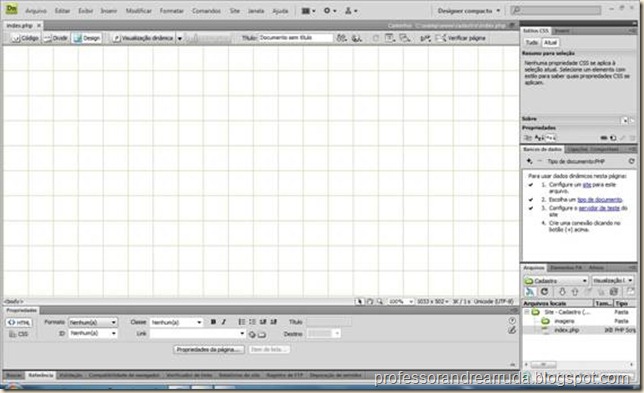The image size is (644, 393).
Task: Open the Arquivo menu
Action: pos(36,11)
